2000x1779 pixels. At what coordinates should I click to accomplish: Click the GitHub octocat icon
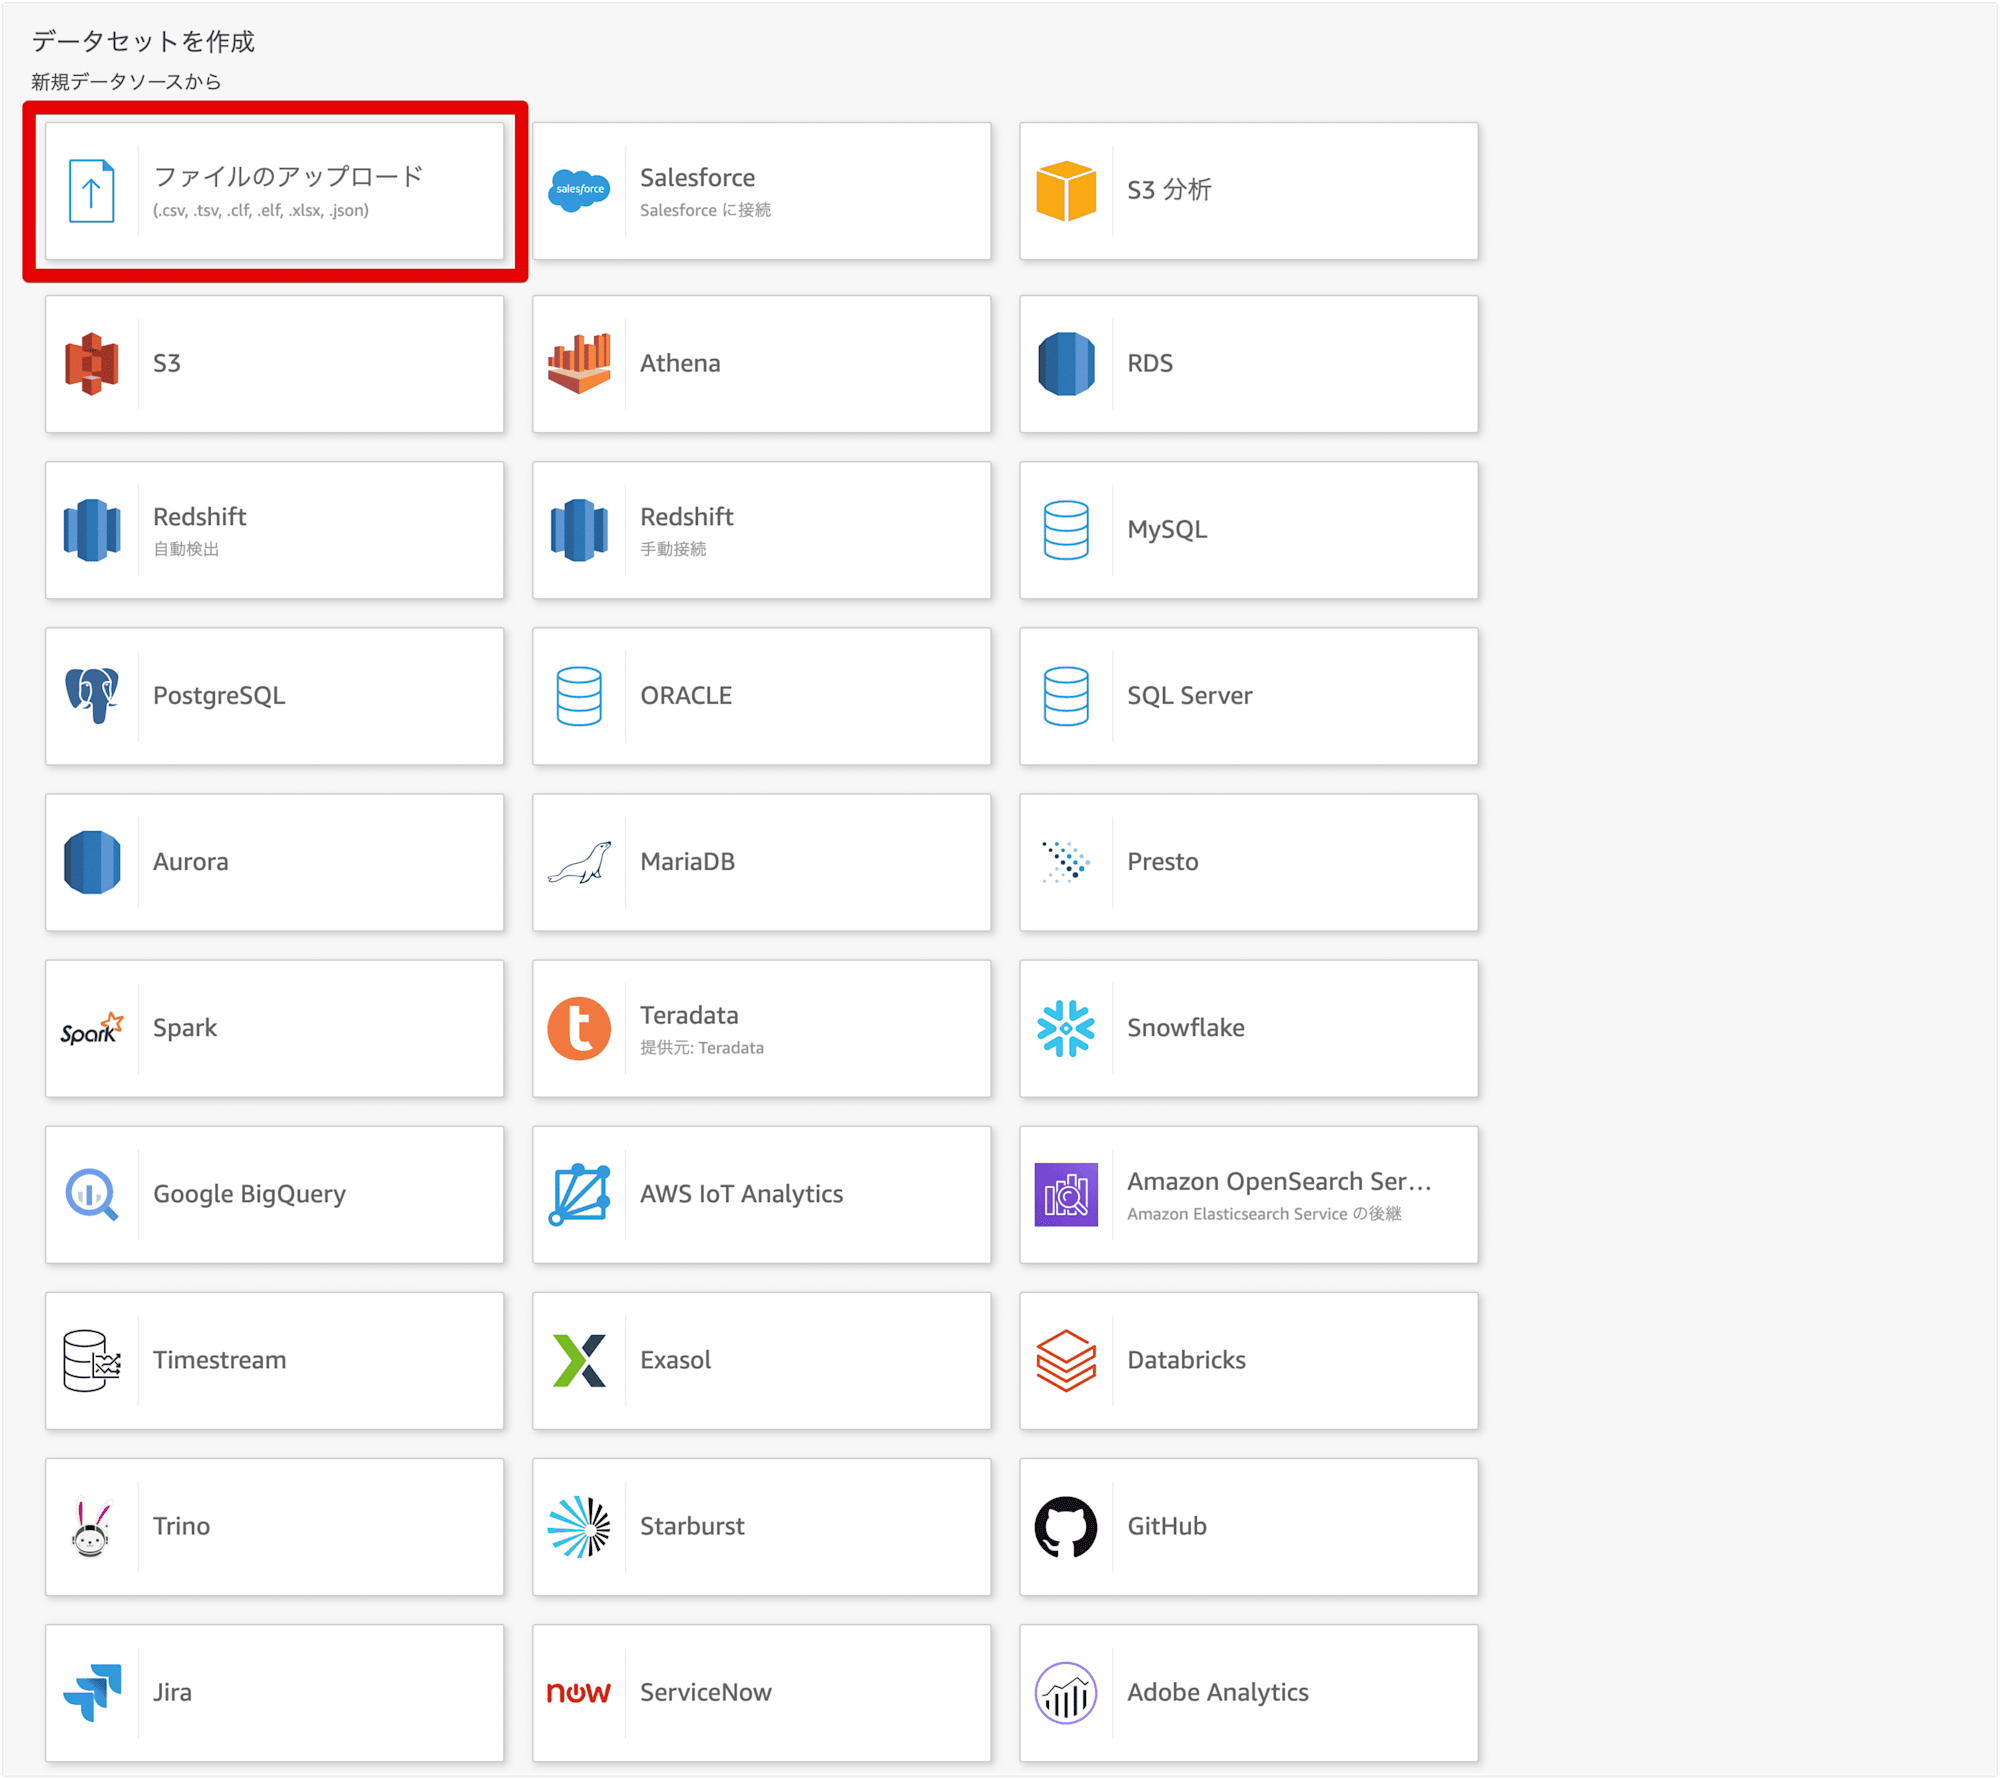(x=1066, y=1527)
